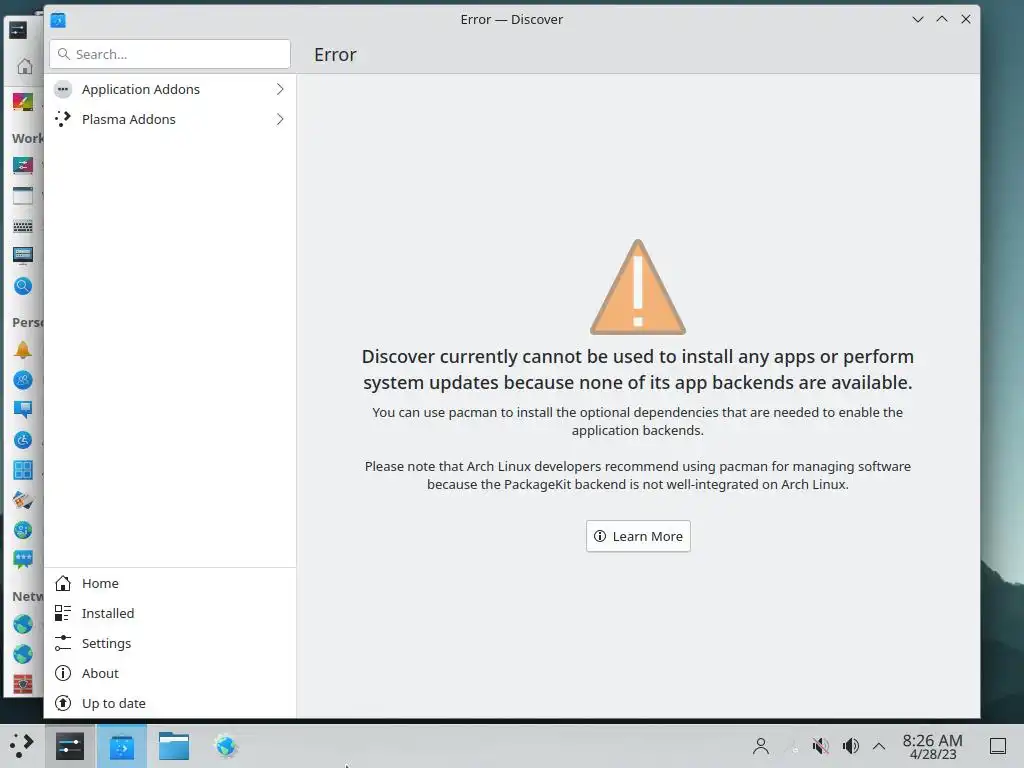This screenshot has width=1024, height=768.
Task: Open the Applications grid icon in System Settings
Action: click(23, 470)
